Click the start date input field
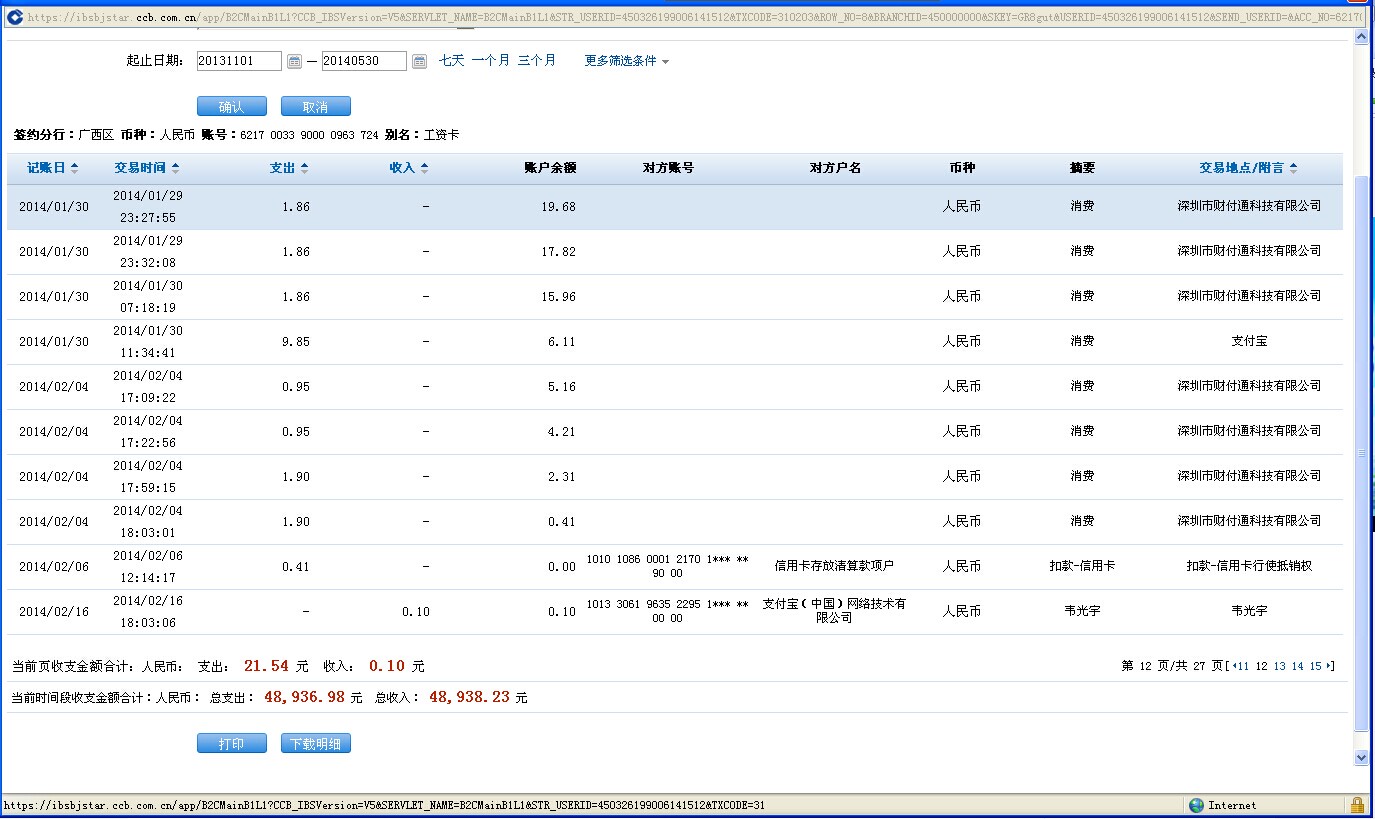Image resolution: width=1375 pixels, height=819 pixels. (x=239, y=61)
